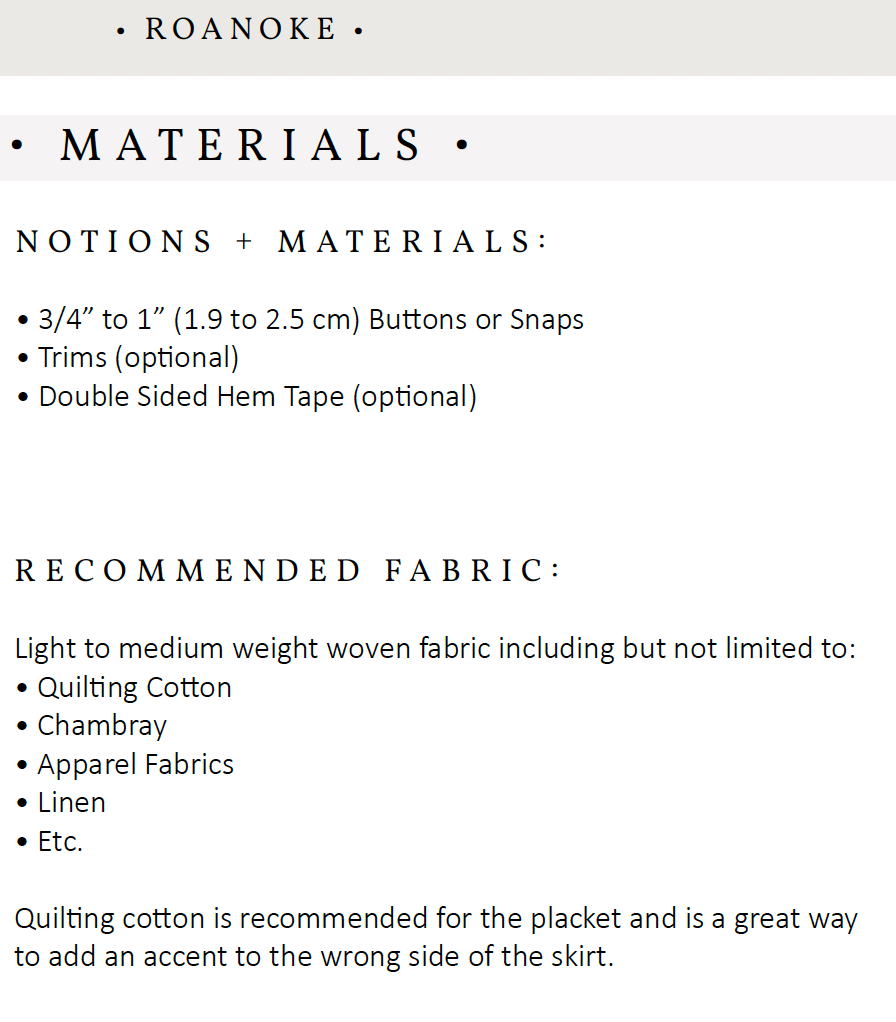Click the word 'Snaps' in the notions list

coord(547,320)
